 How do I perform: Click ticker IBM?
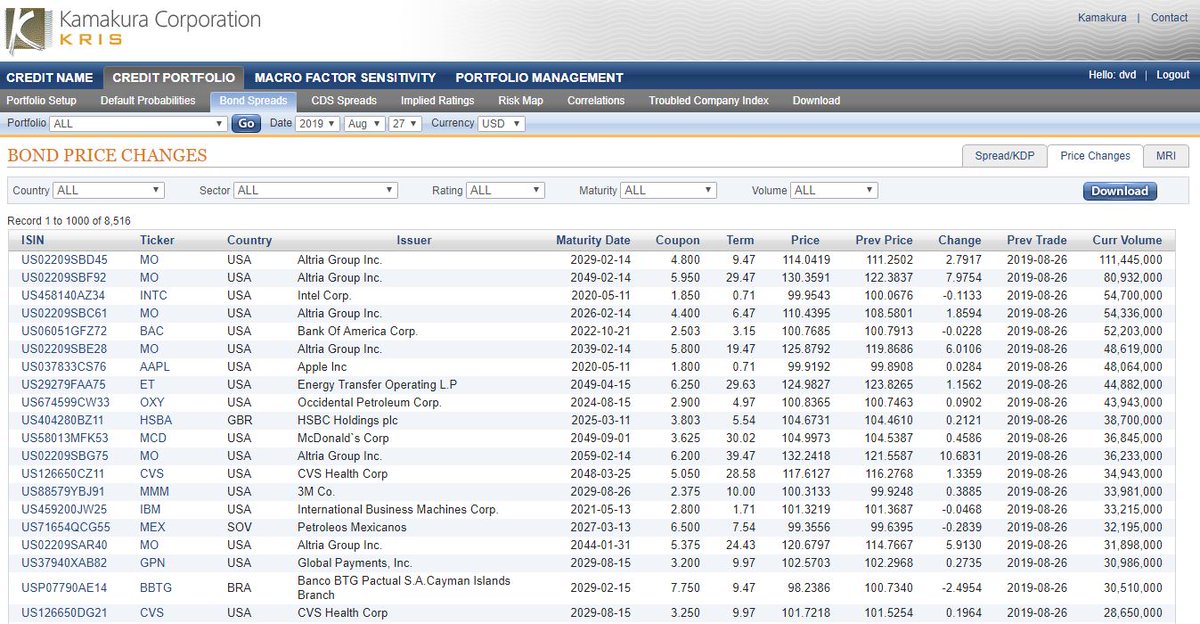149,509
